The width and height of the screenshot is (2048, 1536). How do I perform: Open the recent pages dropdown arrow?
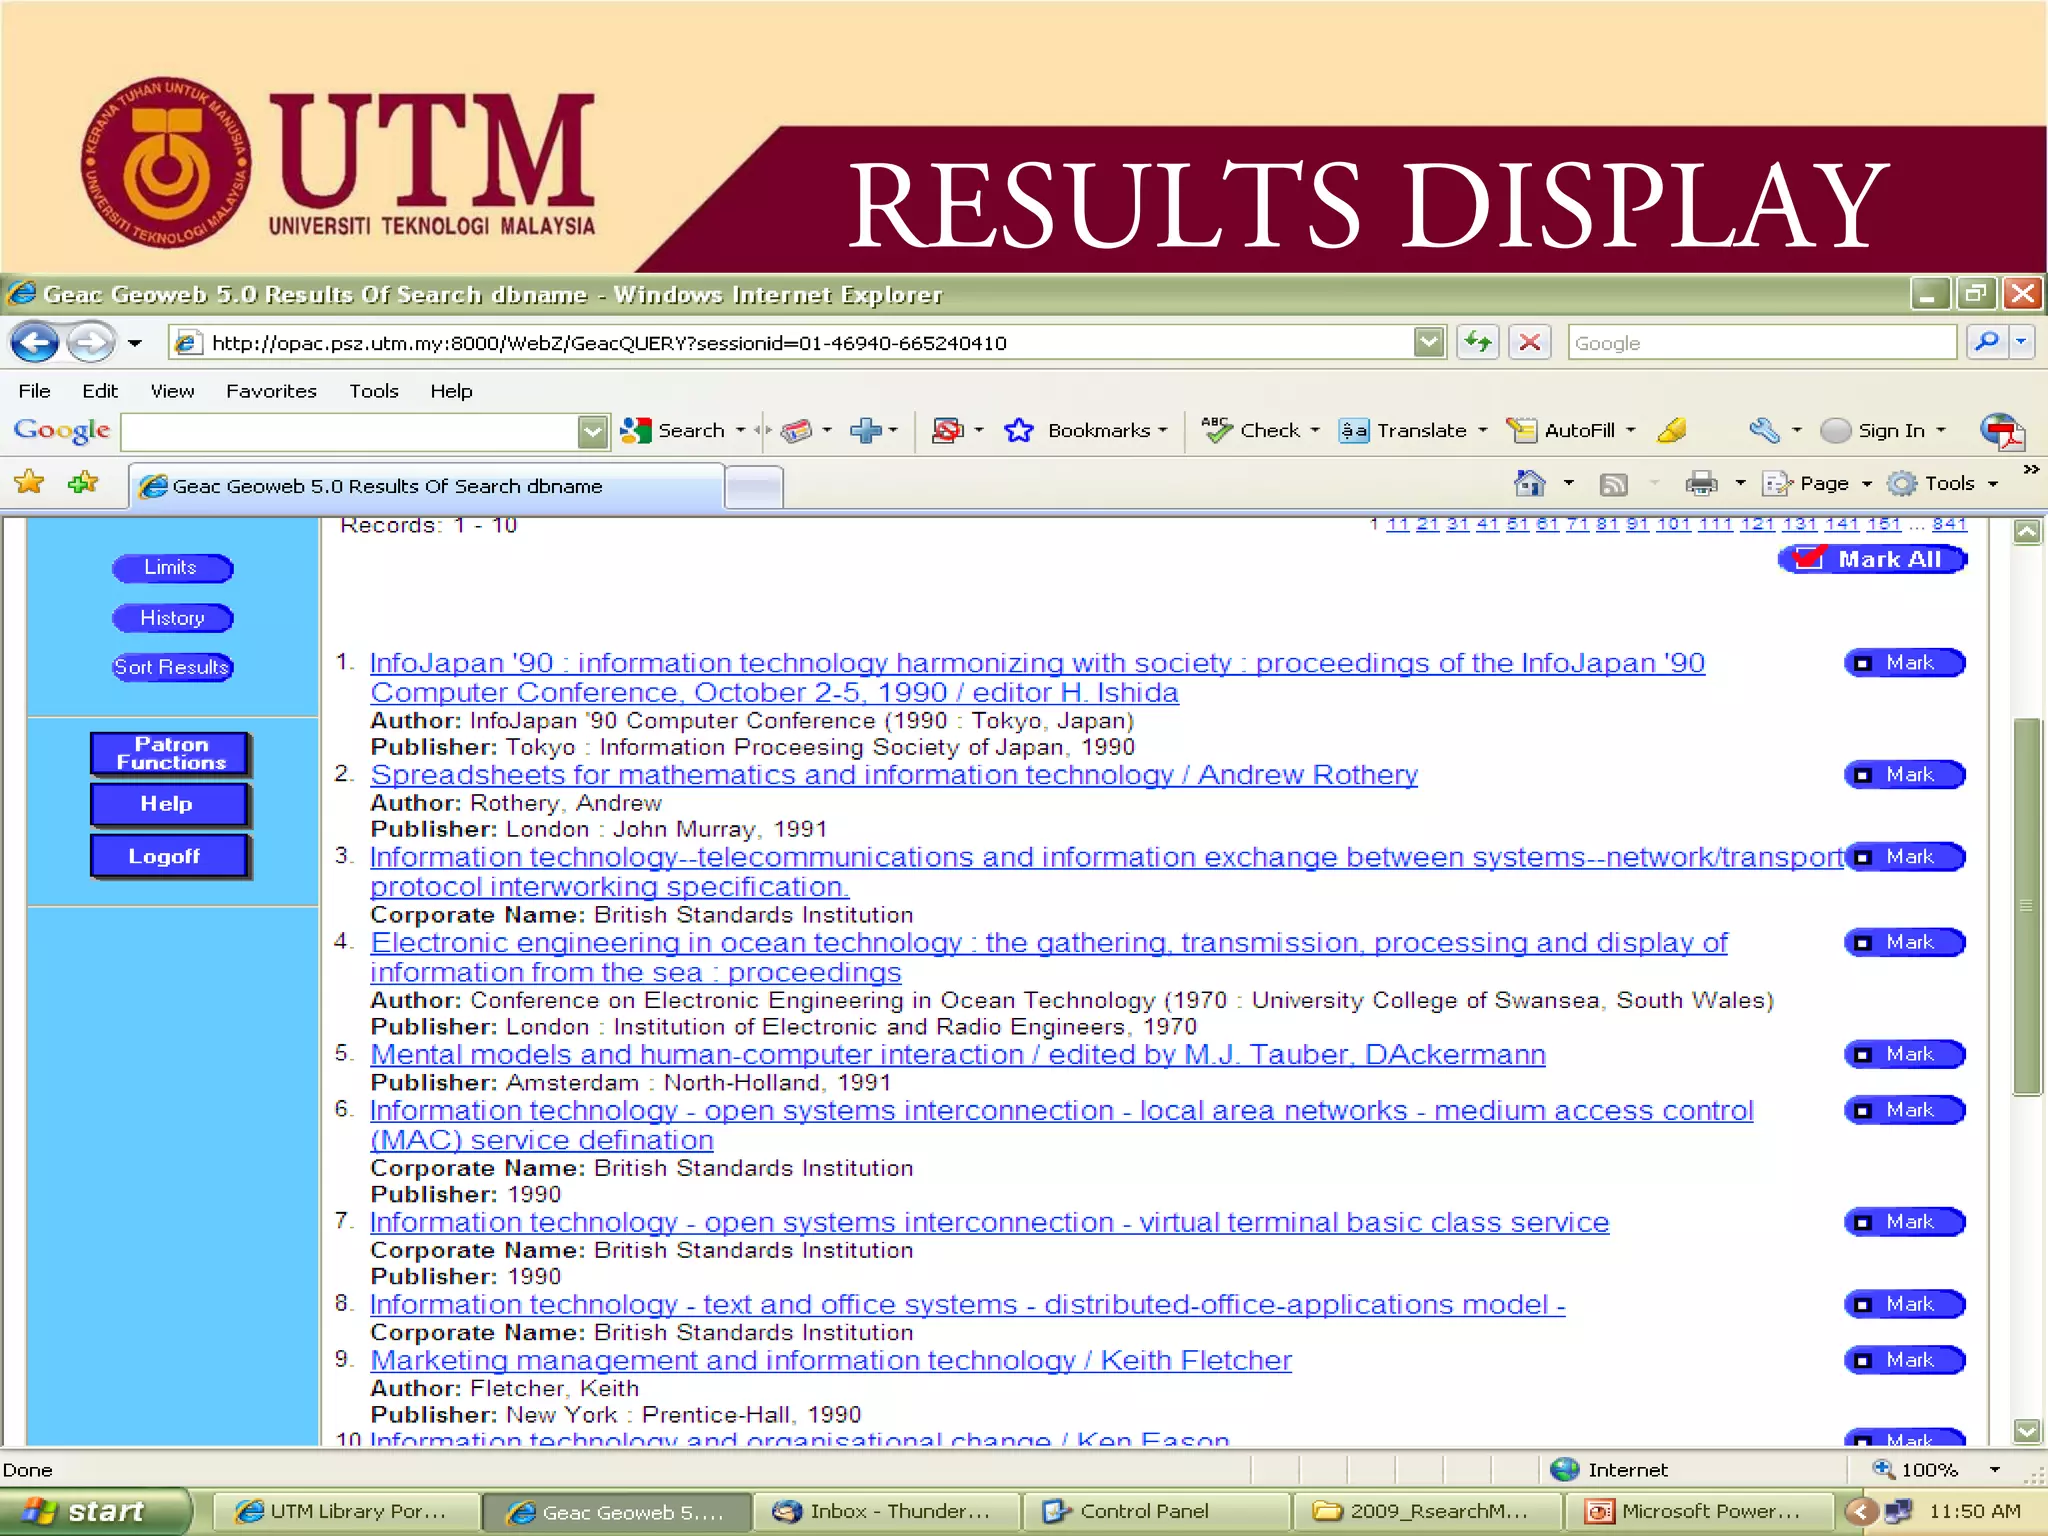pos(135,343)
